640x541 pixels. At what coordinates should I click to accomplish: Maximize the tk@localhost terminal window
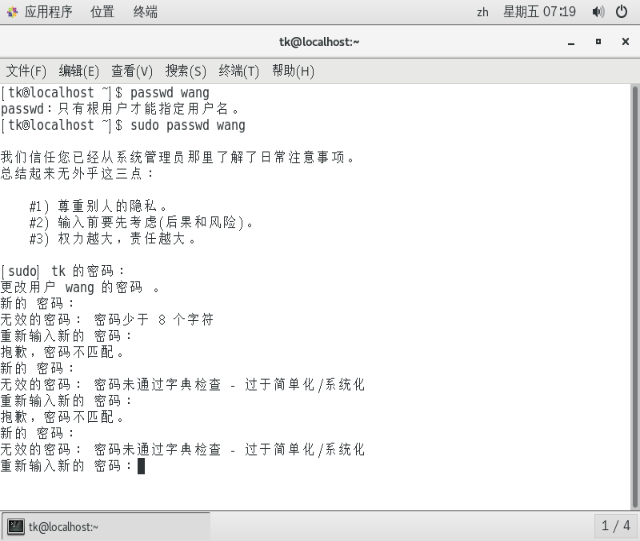(x=598, y=42)
